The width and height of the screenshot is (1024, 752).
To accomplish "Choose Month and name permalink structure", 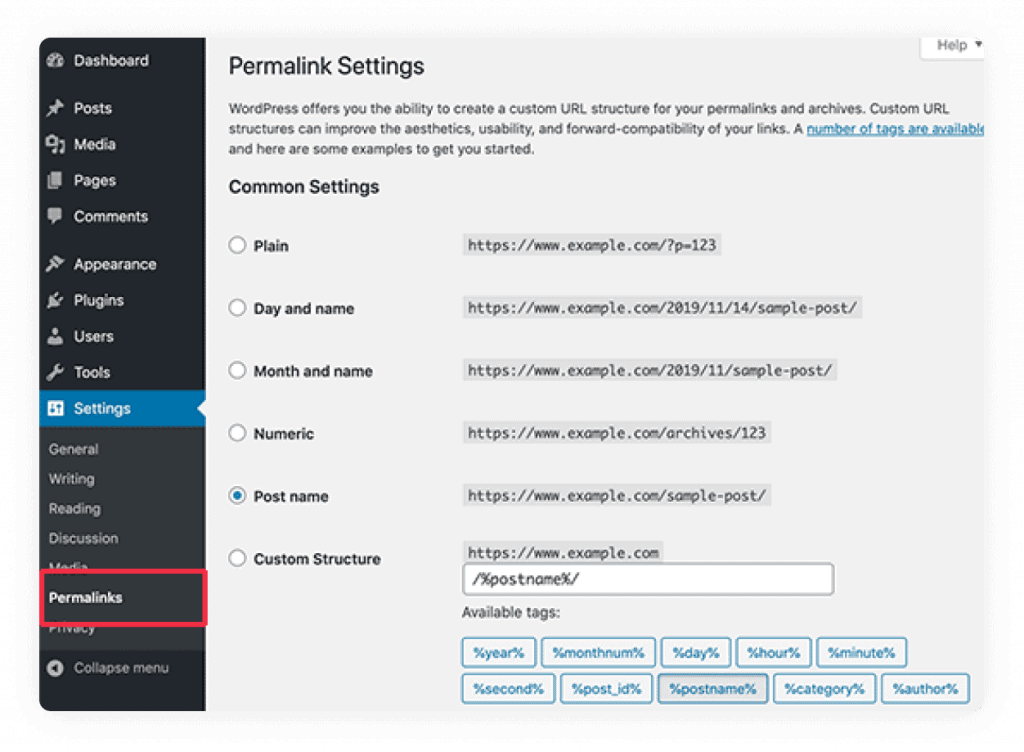I will [237, 370].
